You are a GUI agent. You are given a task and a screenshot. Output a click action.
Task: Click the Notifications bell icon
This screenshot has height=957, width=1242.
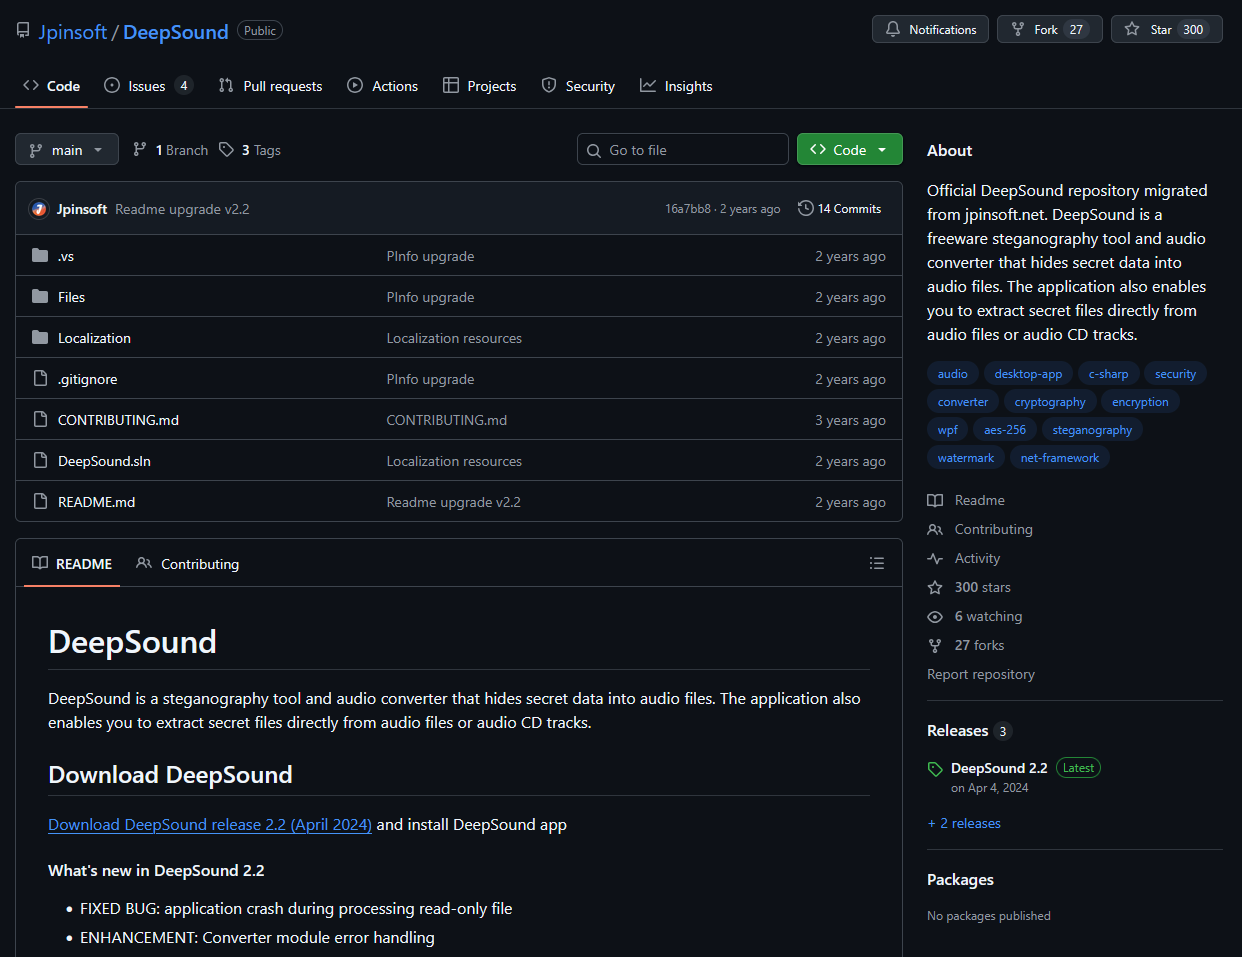(893, 29)
